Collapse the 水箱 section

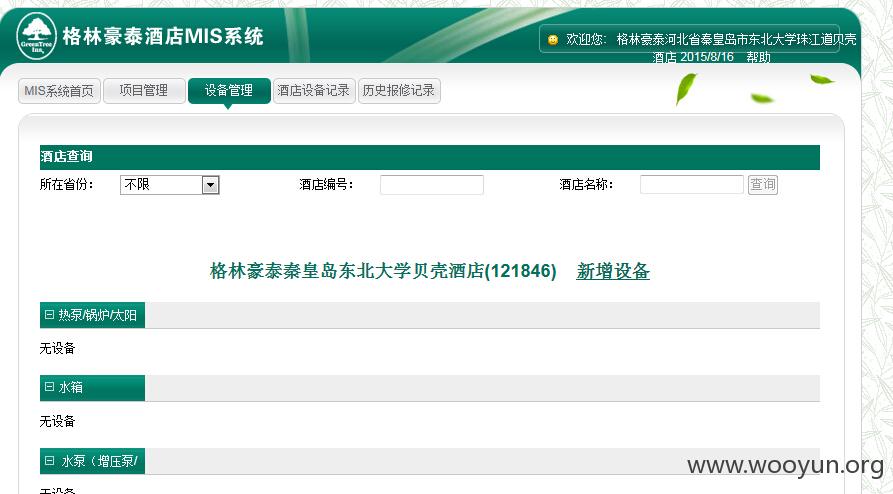[50, 387]
